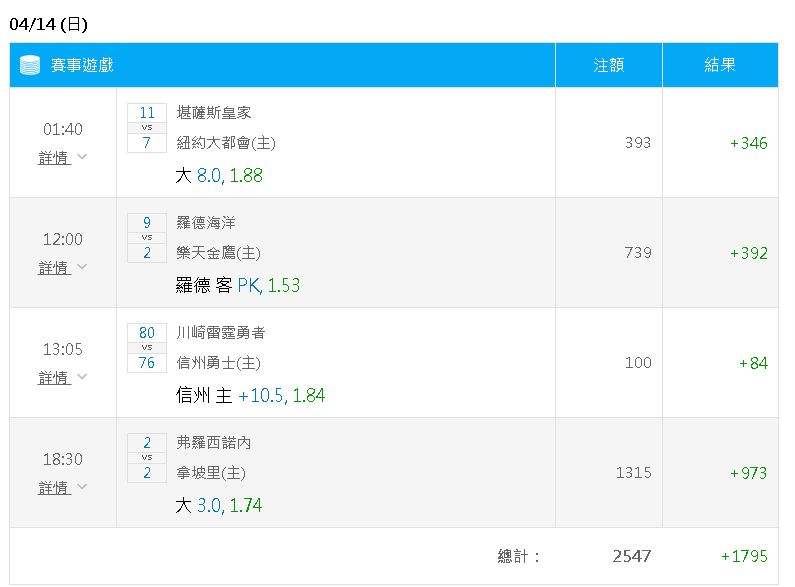Click the 信州 主 +10.5, 1.84 bet line
The height and width of the screenshot is (587, 795).
click(250, 395)
